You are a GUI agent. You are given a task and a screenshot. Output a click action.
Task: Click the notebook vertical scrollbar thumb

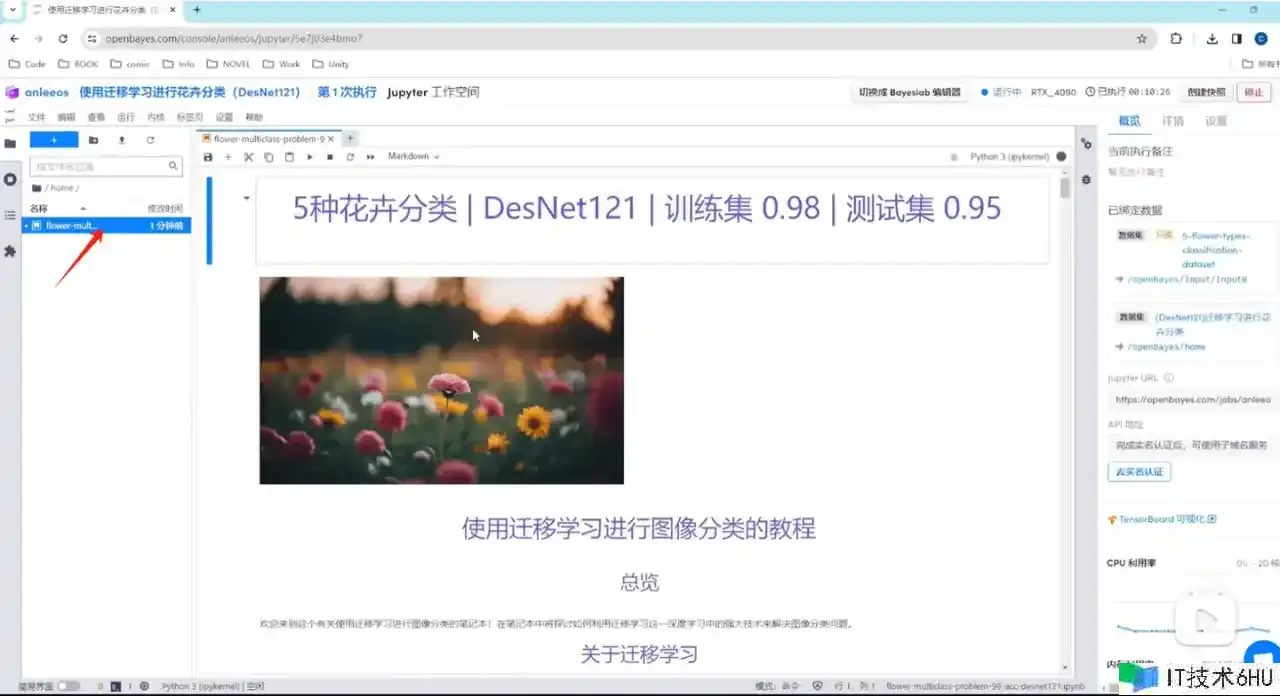(x=1065, y=188)
